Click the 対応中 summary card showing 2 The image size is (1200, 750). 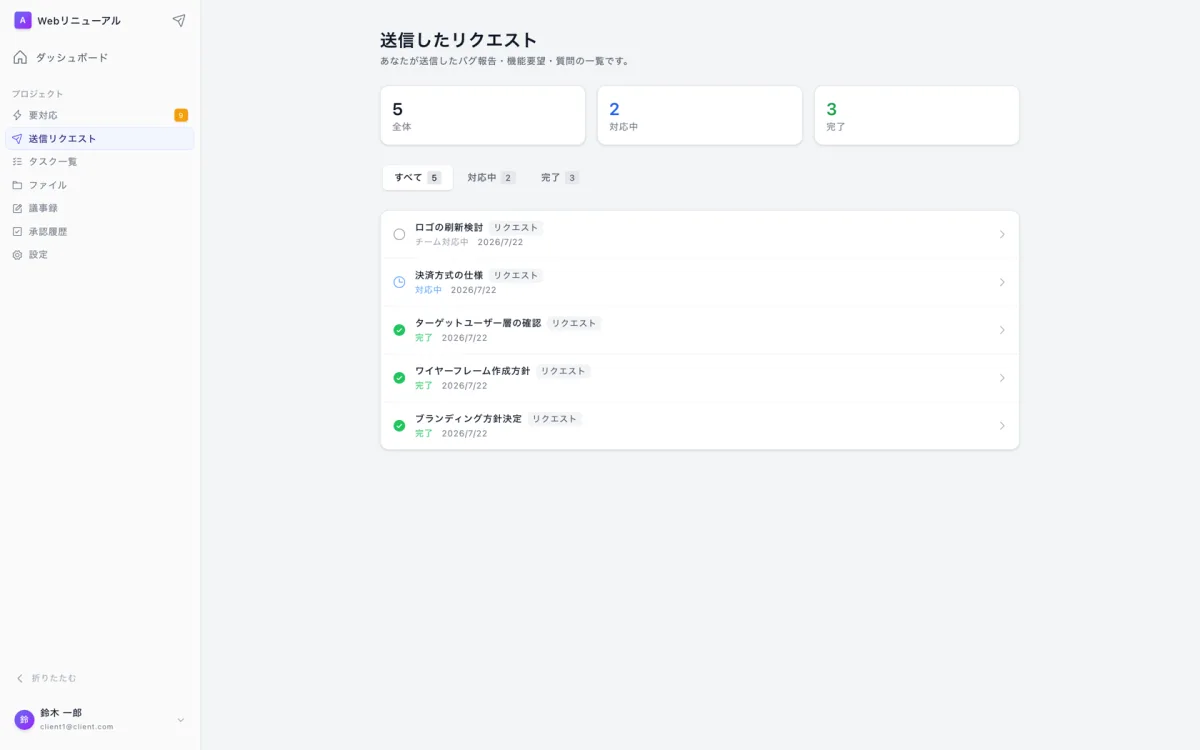coord(700,115)
